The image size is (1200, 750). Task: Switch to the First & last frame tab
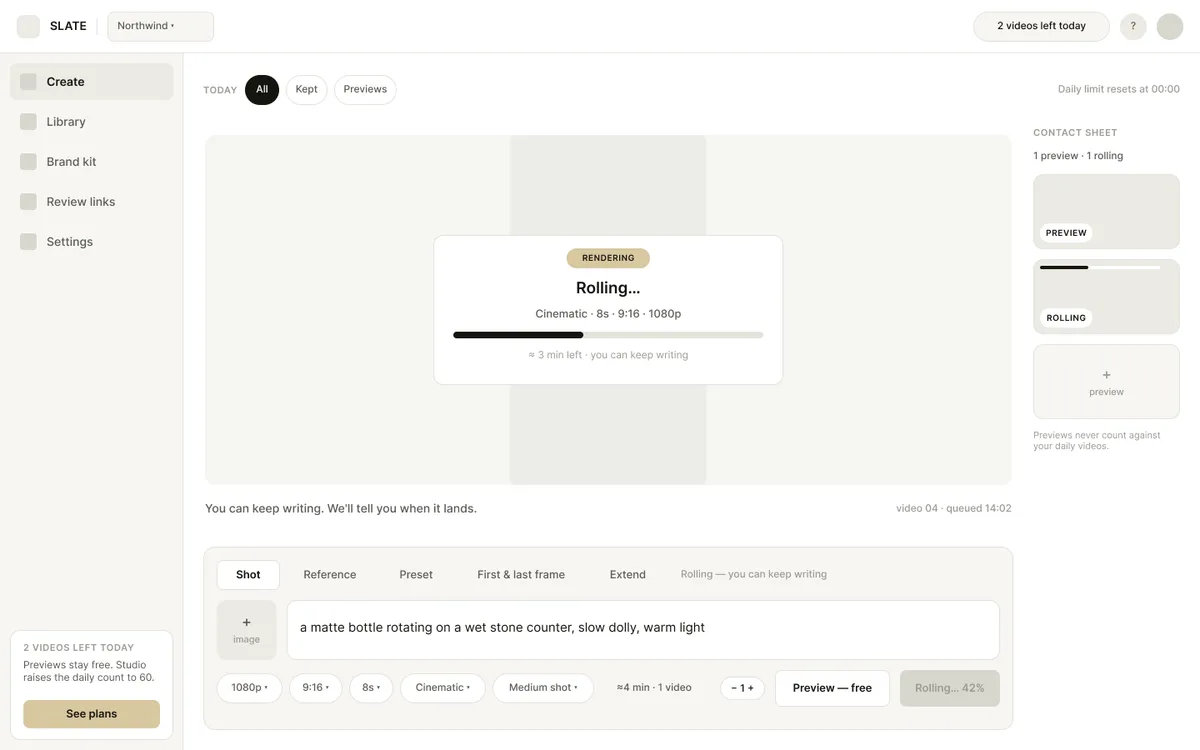click(x=521, y=575)
